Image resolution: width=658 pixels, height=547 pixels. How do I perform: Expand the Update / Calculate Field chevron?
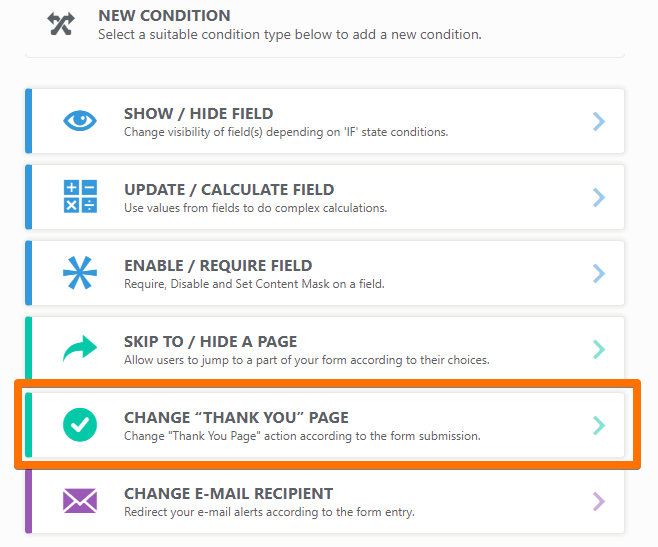point(598,197)
